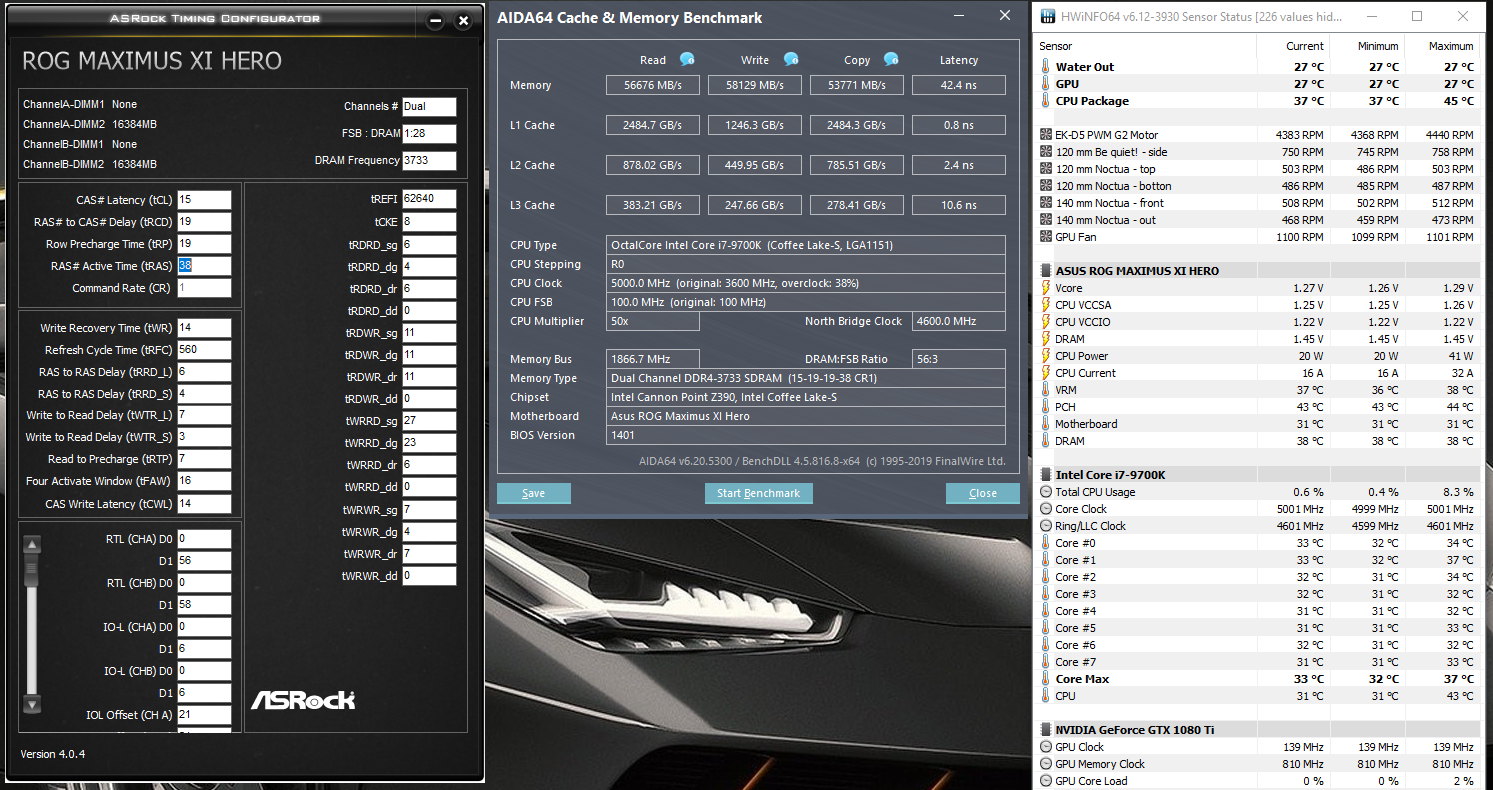Click the Save button in AIDA64
The image size is (1493, 790).
pos(534,493)
